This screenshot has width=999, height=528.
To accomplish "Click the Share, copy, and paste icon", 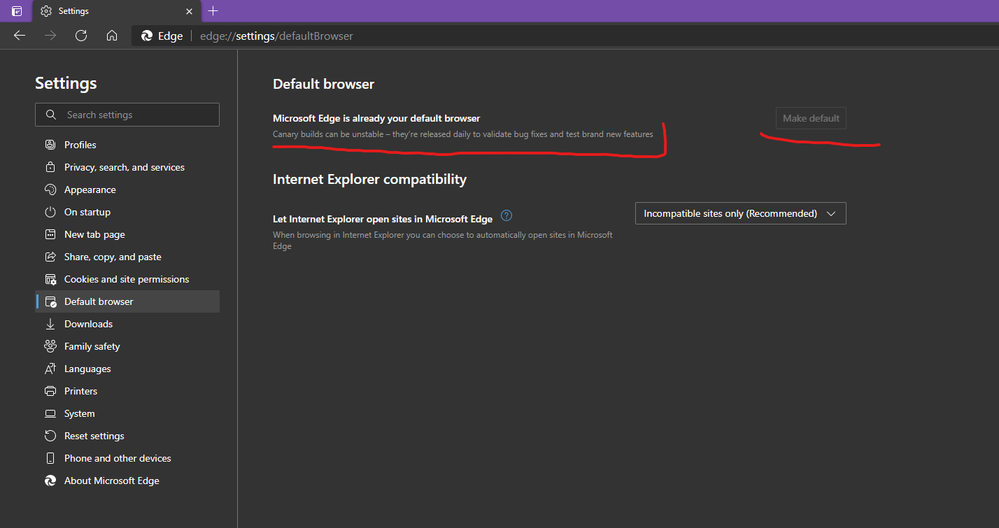I will click(50, 257).
